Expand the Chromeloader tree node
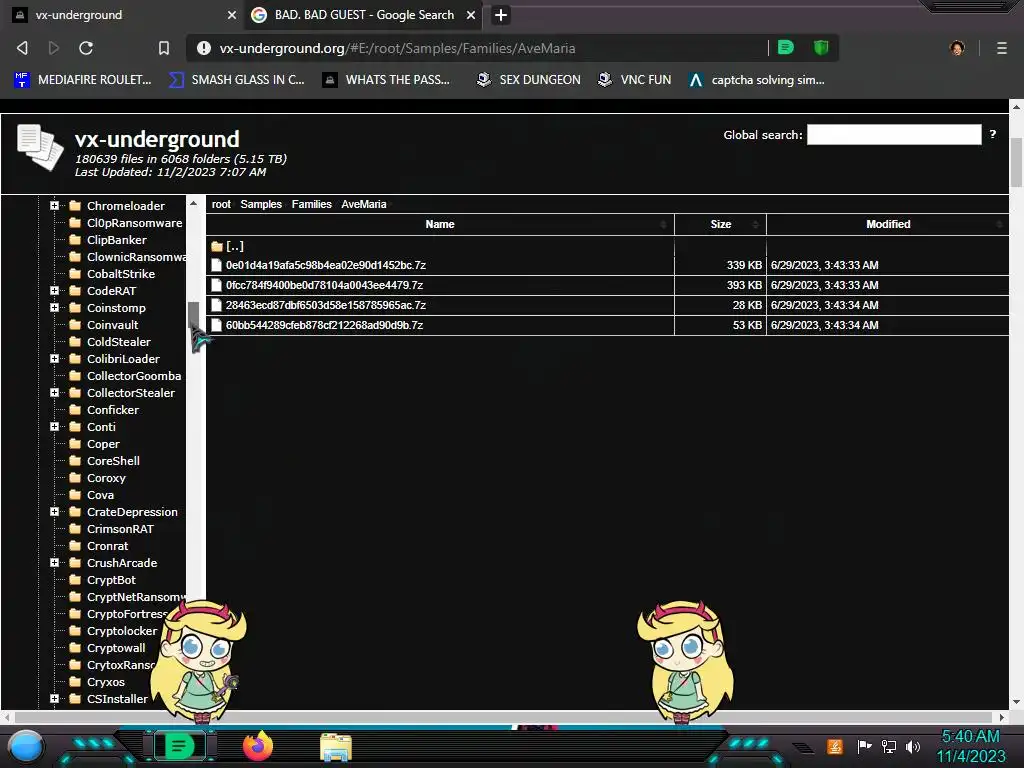Image resolution: width=1024 pixels, height=768 pixels. click(x=54, y=205)
